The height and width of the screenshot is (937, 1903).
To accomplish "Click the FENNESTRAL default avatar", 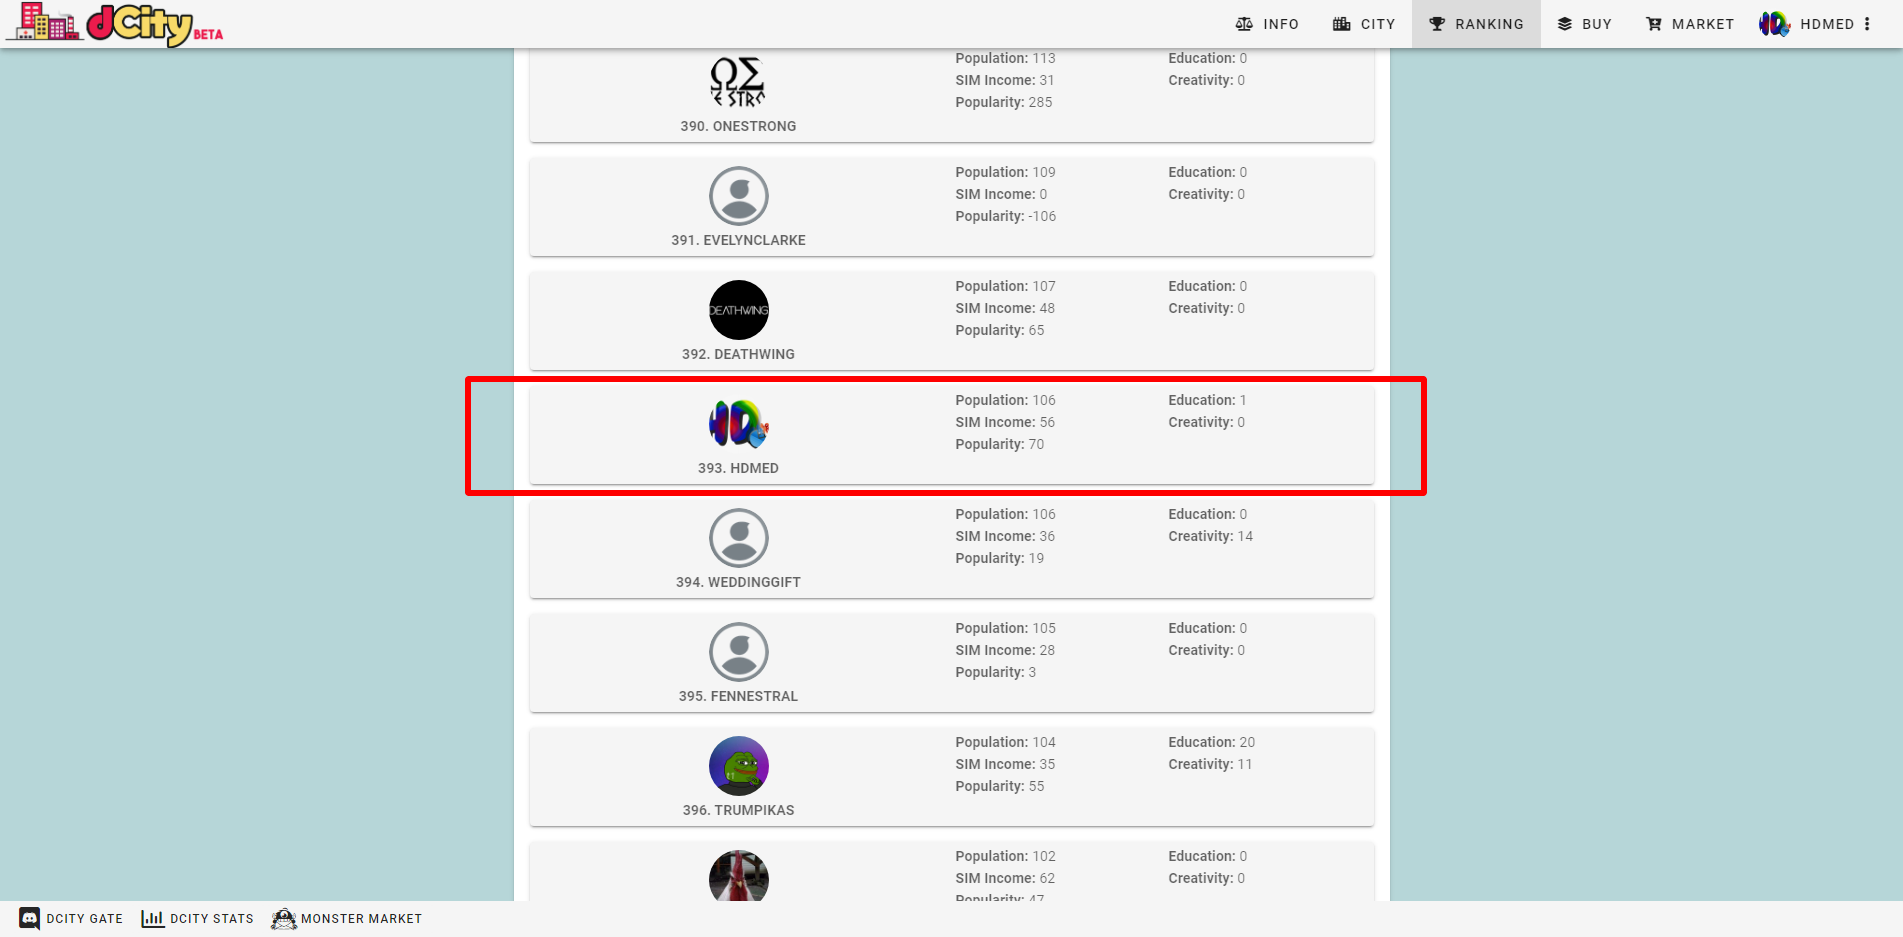I will 739,652.
